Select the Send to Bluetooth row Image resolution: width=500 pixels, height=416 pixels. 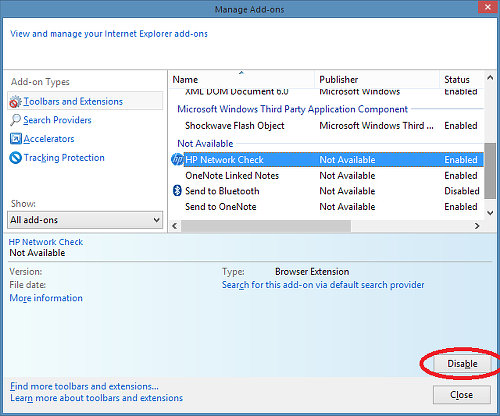pyautogui.click(x=327, y=191)
